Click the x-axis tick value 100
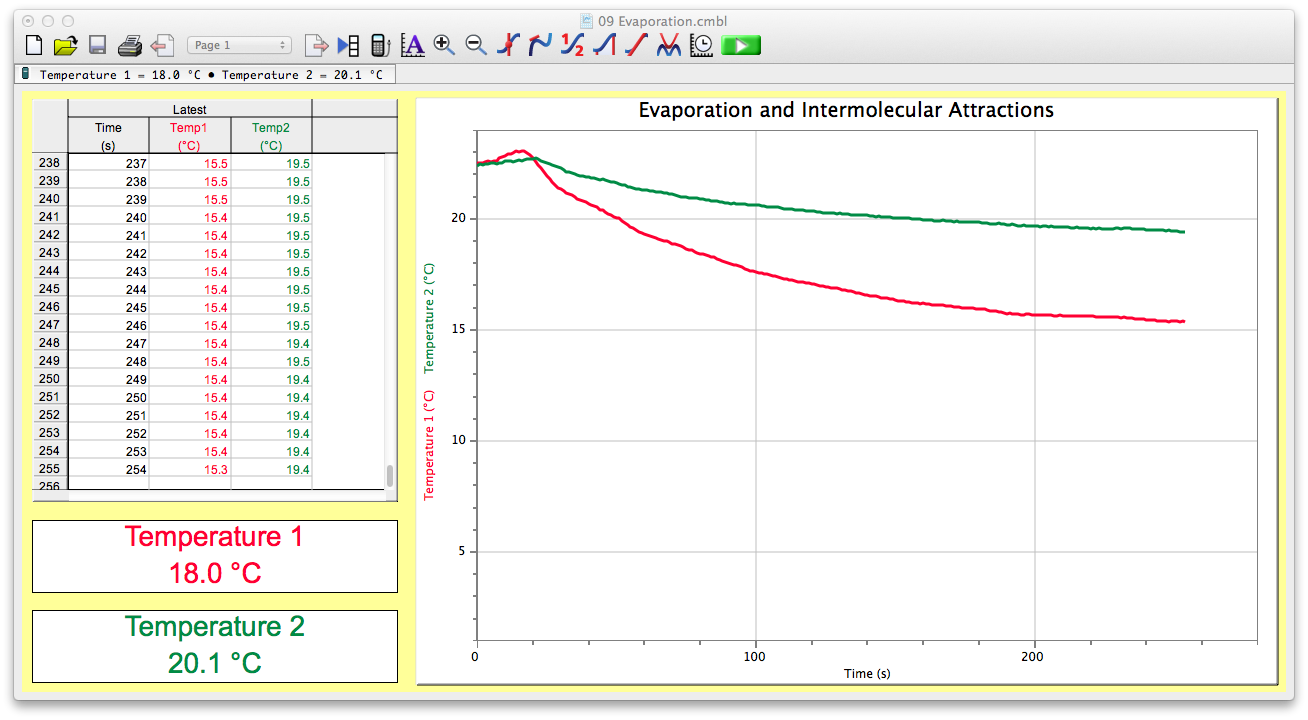1308x720 pixels. (755, 657)
